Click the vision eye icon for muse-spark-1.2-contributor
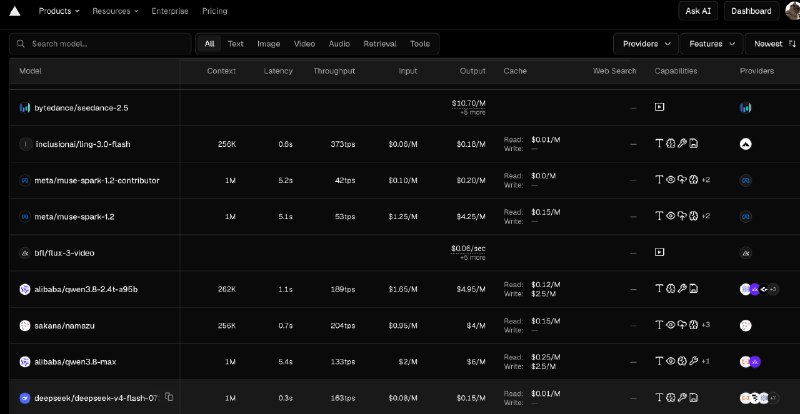Viewport: 800px width, 414px height. tap(671, 180)
